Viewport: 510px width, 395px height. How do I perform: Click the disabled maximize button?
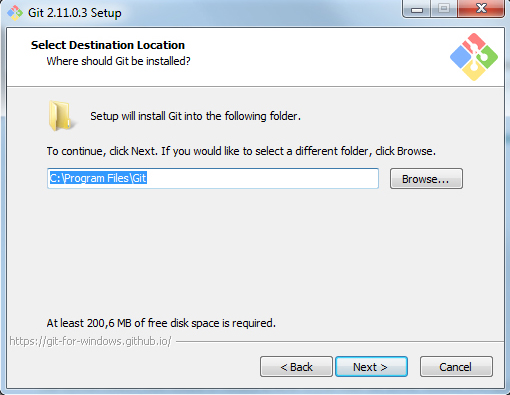click(x=444, y=9)
